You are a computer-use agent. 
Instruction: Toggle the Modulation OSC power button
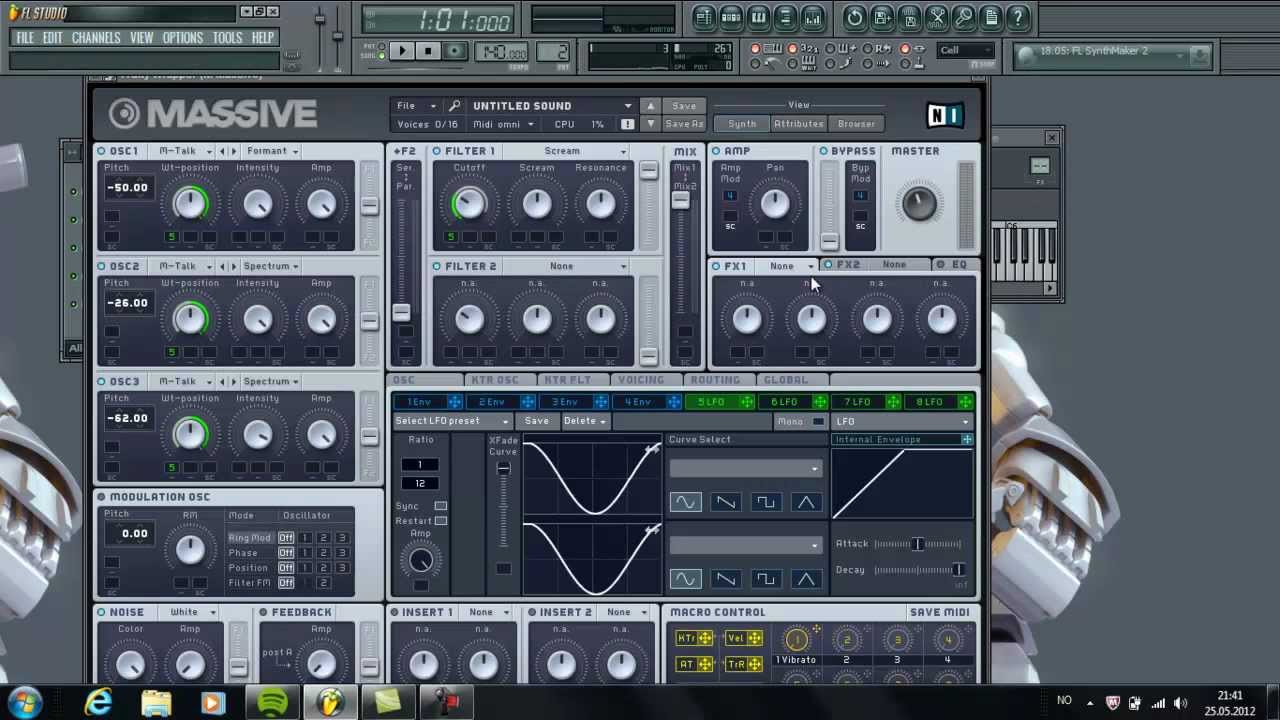pos(101,497)
